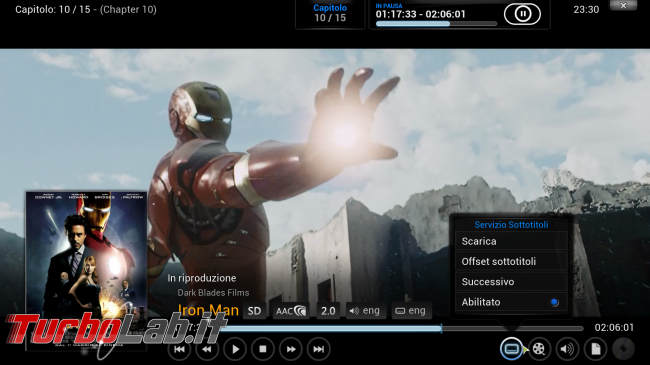Image resolution: width=650 pixels, height=365 pixels.
Task: Close the OSD with X button
Action: 623,5
